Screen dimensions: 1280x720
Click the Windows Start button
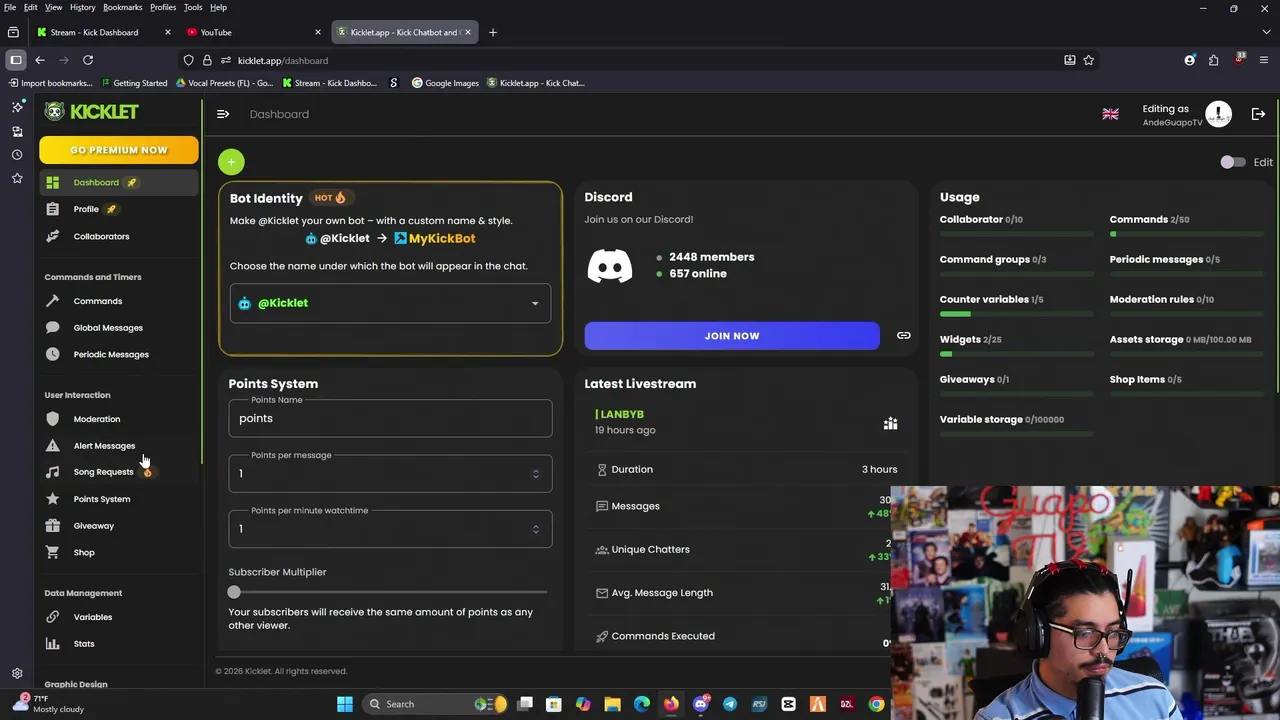pos(345,704)
